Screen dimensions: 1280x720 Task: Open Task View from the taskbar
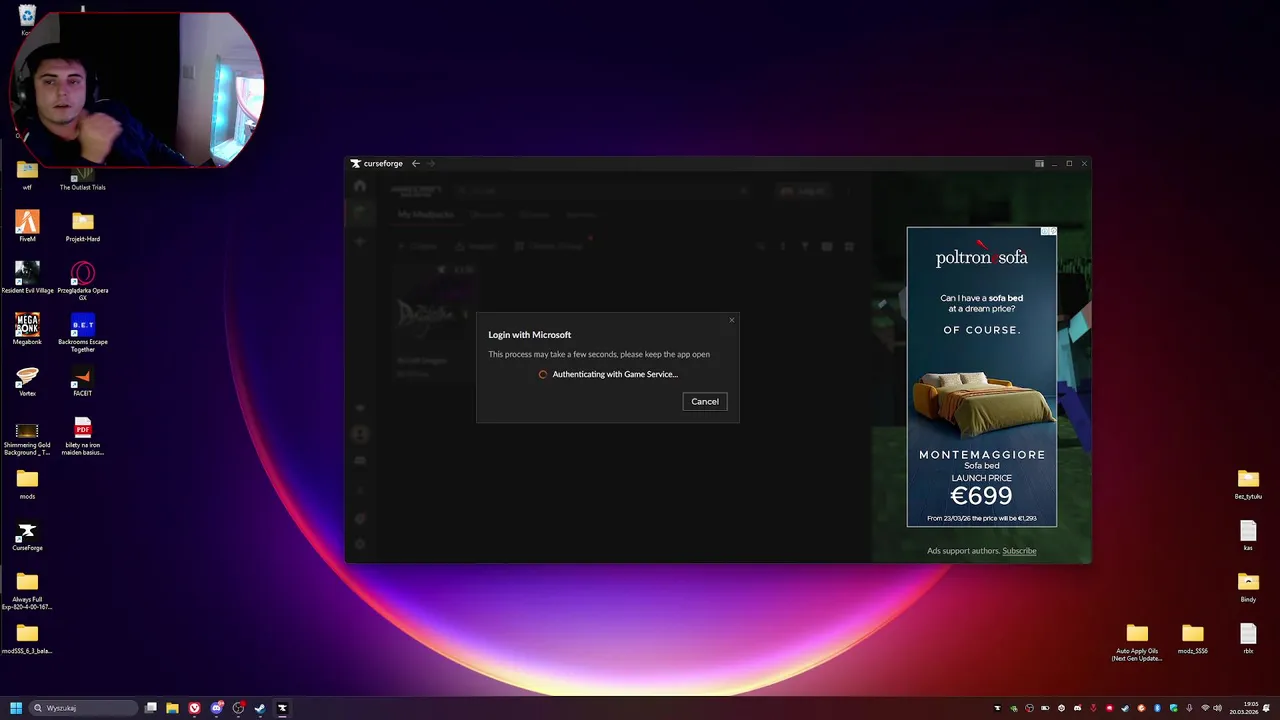(151, 708)
